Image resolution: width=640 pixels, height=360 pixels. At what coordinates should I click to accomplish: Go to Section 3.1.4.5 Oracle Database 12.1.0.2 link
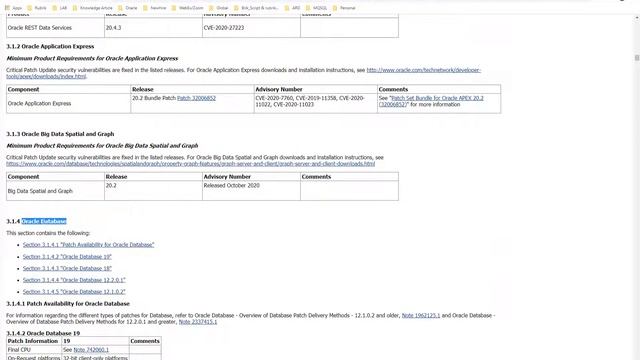coord(74,292)
